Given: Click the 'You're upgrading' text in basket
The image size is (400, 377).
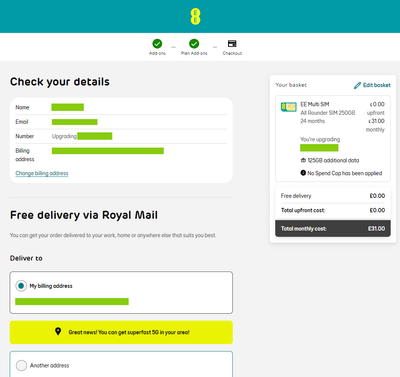Looking at the screenshot, I should point(320,139).
